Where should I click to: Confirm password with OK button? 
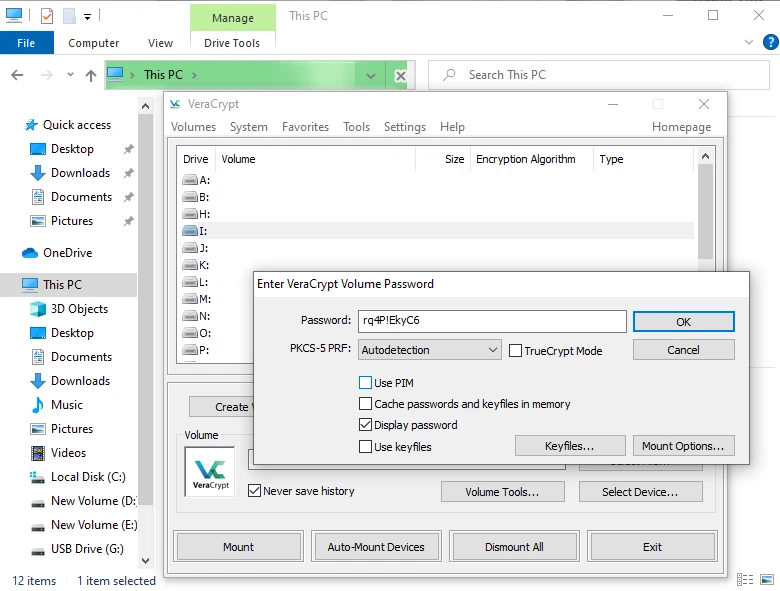683,322
